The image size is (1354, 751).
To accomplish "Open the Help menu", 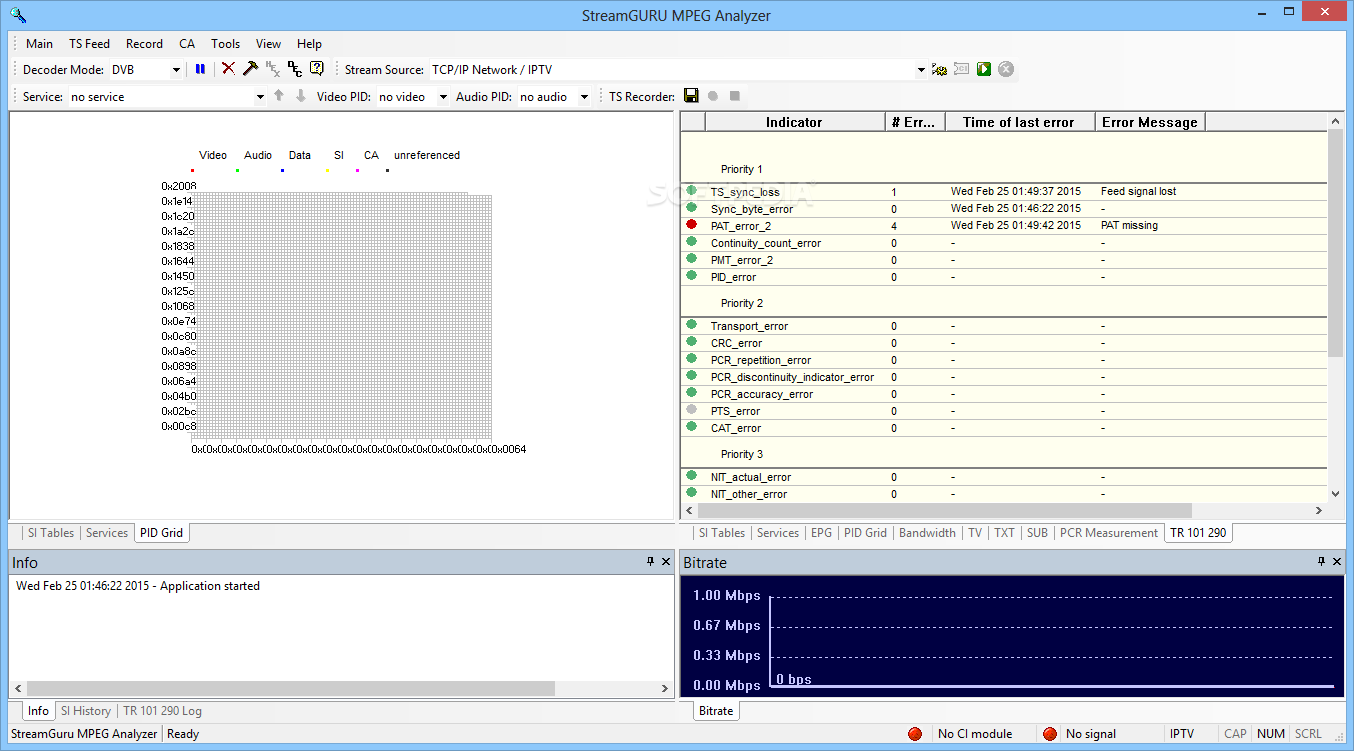I will (x=309, y=43).
